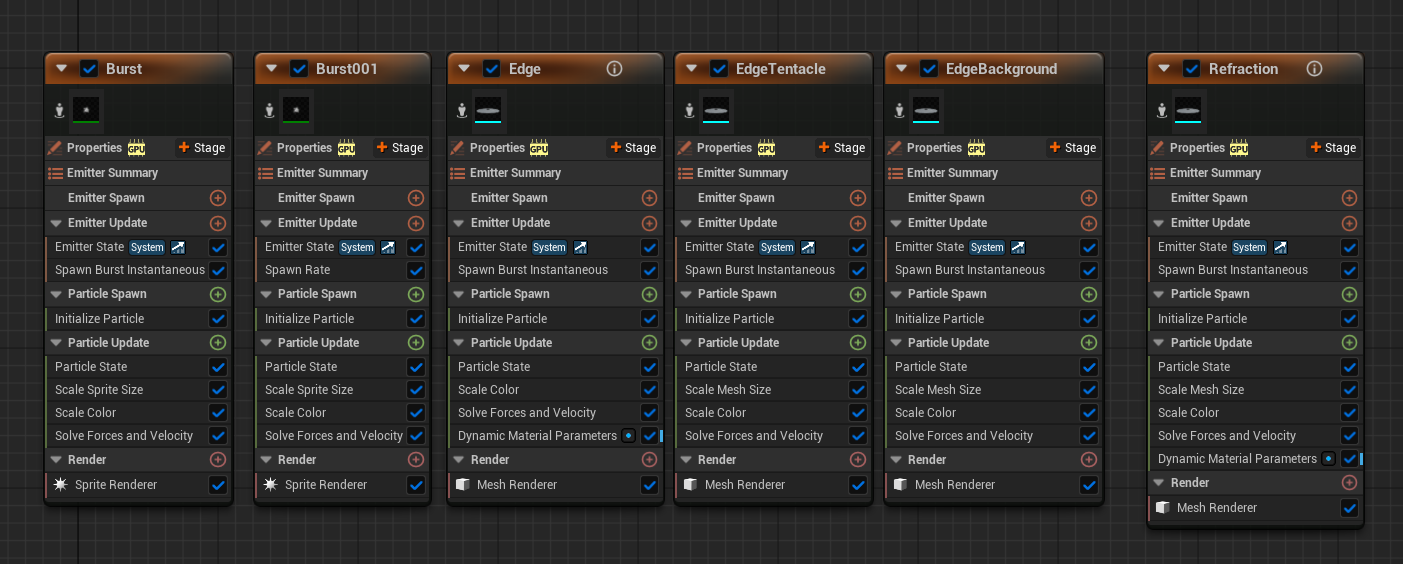
Task: Add a renderer to the Refraction emitter
Action: coord(1349,483)
